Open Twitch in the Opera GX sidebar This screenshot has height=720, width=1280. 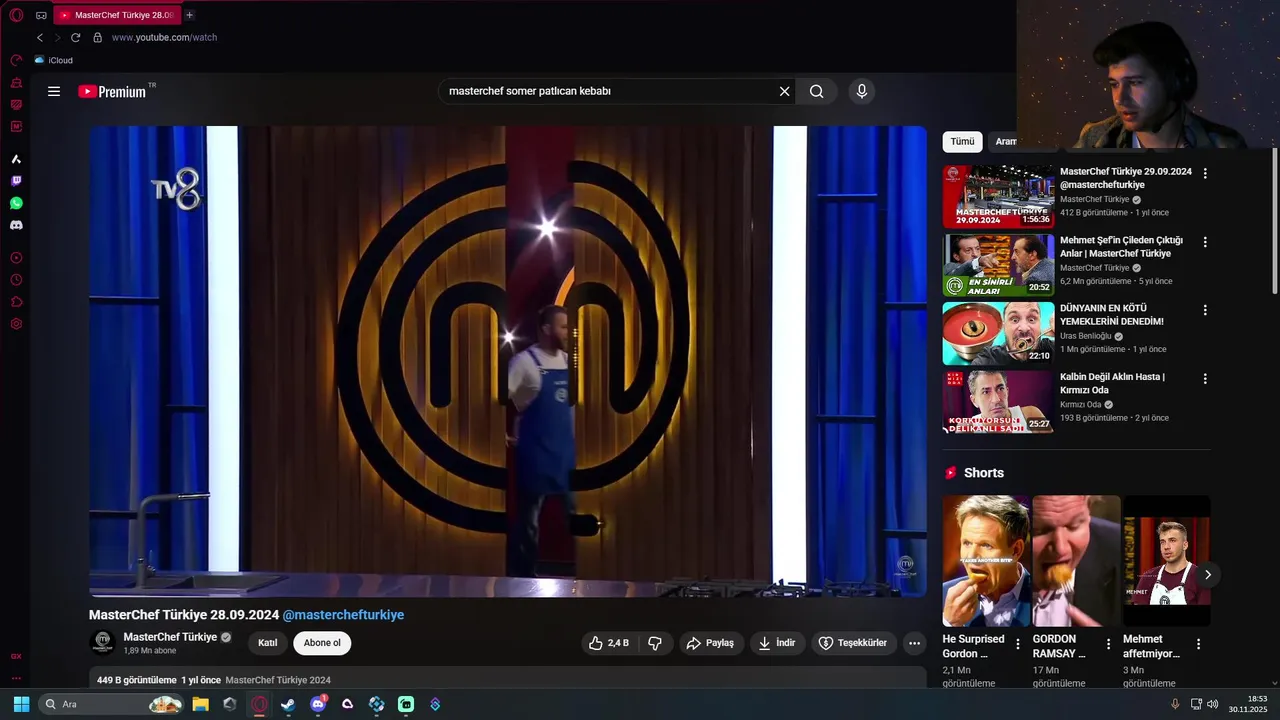pyautogui.click(x=16, y=181)
